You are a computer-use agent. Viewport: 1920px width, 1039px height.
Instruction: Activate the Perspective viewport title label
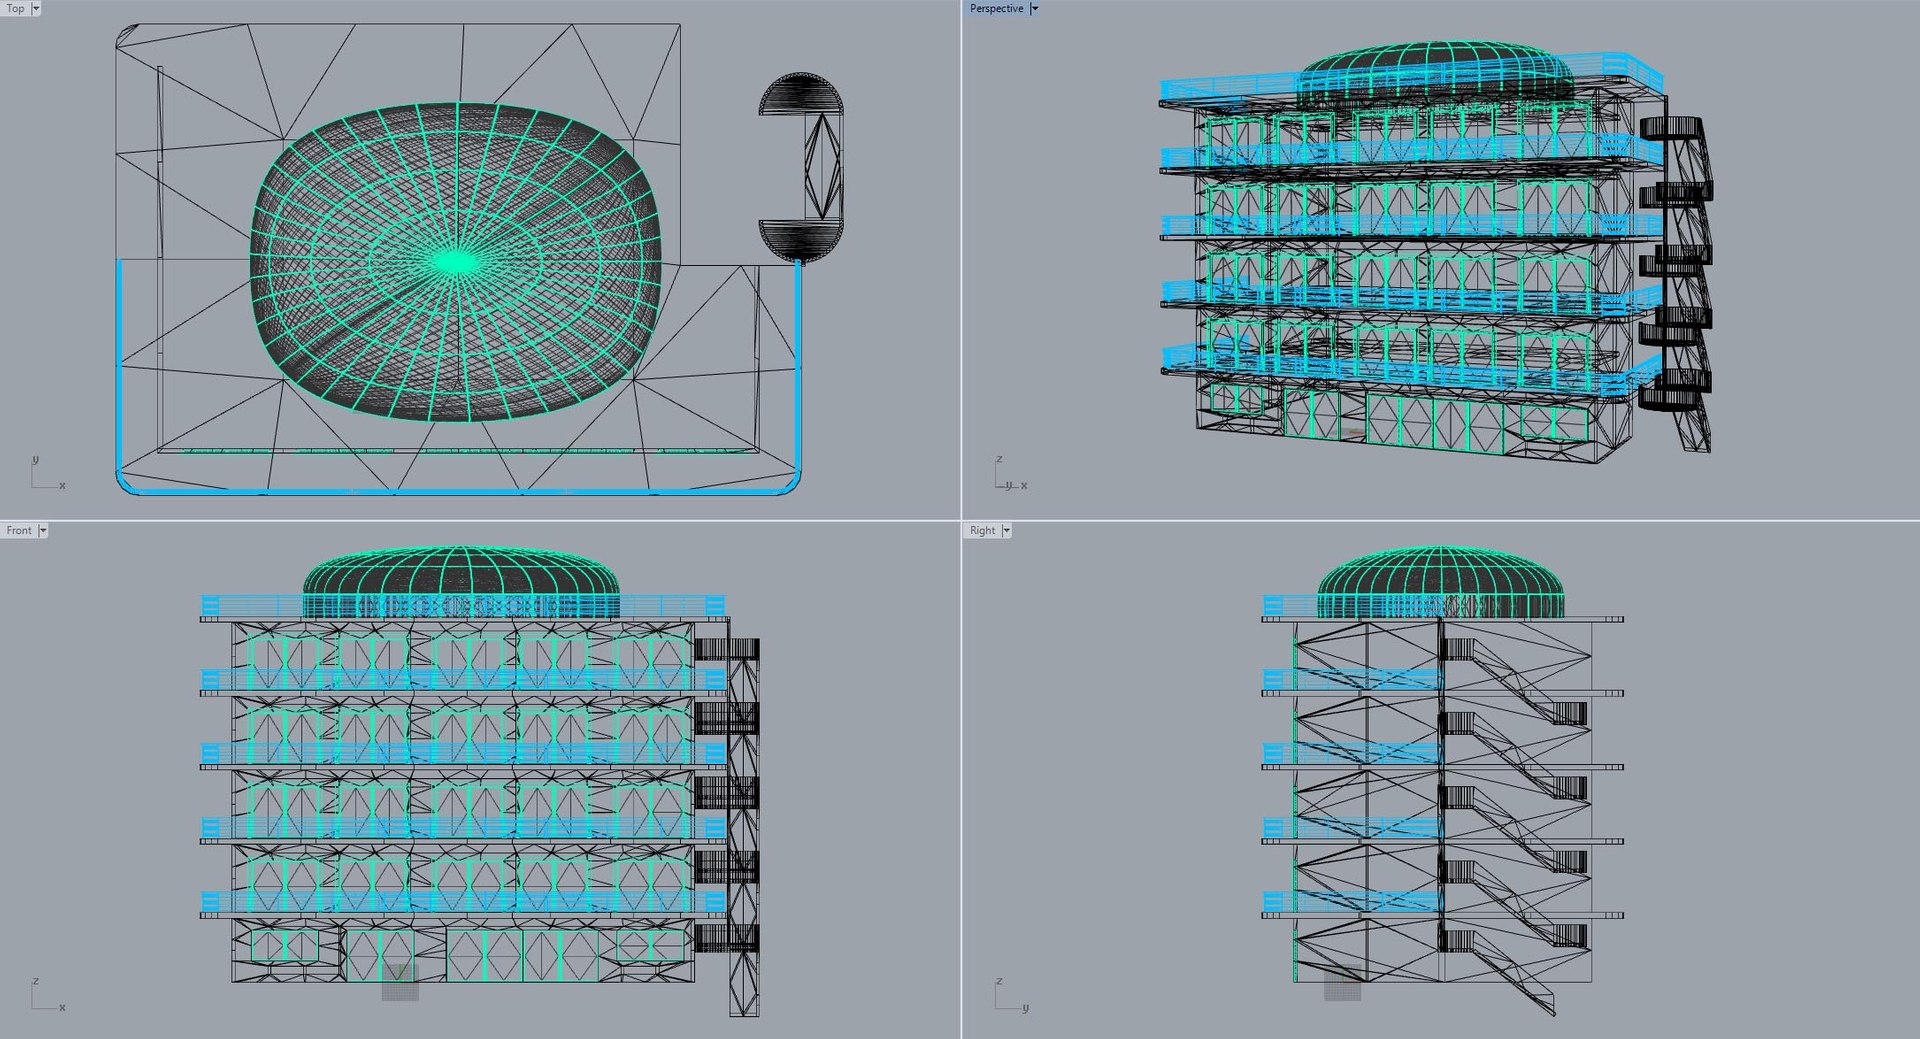[x=996, y=8]
